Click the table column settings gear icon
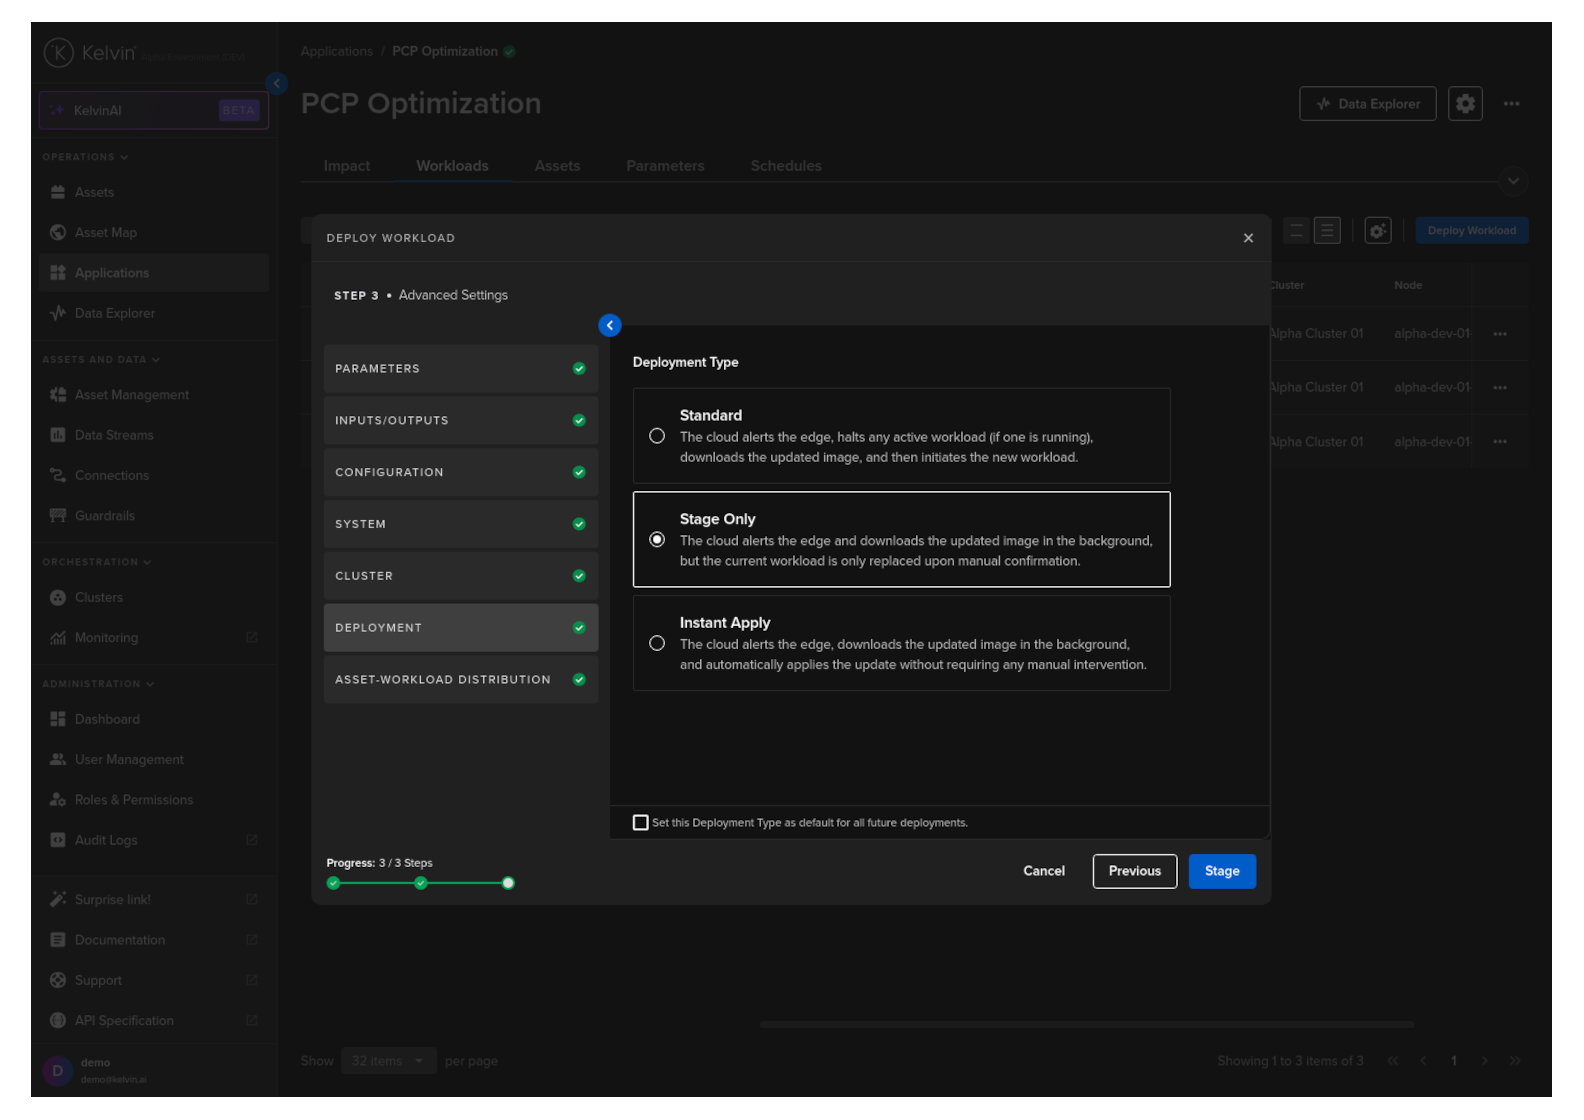Image resolution: width=1584 pixels, height=1120 pixels. click(x=1377, y=231)
